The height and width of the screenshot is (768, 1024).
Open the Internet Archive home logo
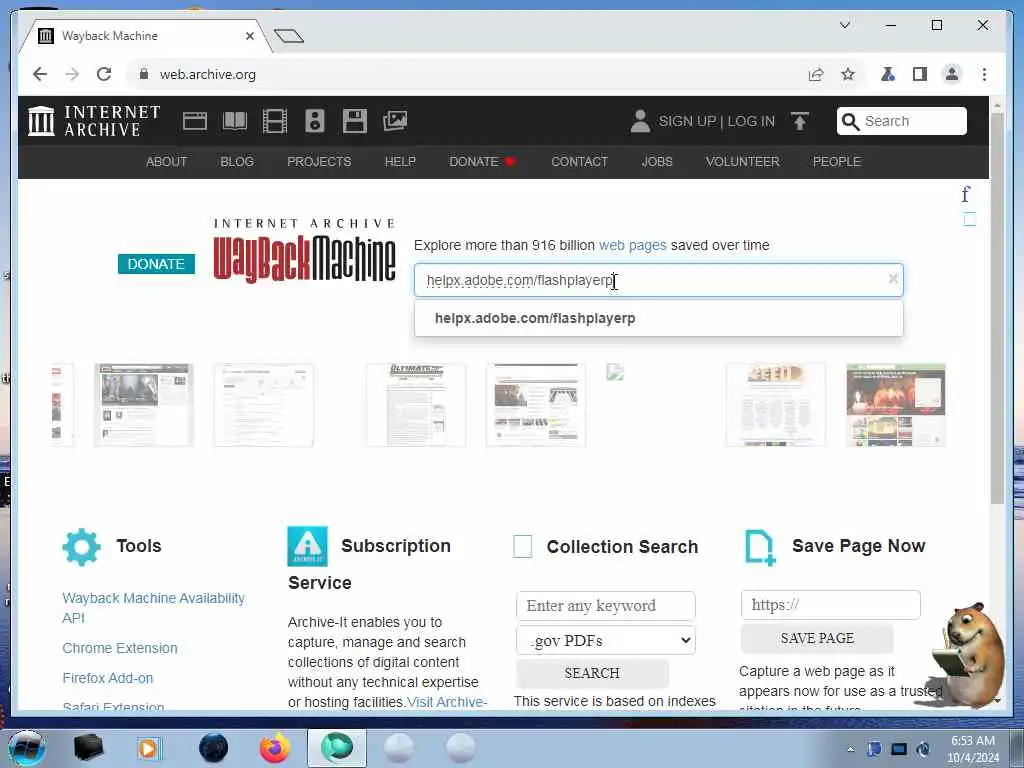[x=94, y=121]
